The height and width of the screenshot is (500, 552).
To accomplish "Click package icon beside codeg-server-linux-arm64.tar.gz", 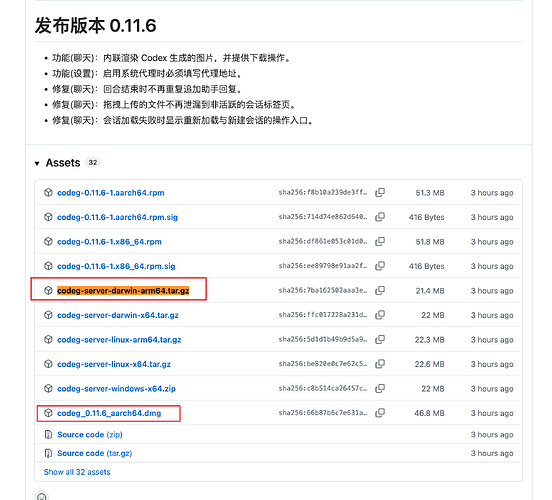I will [48, 339].
